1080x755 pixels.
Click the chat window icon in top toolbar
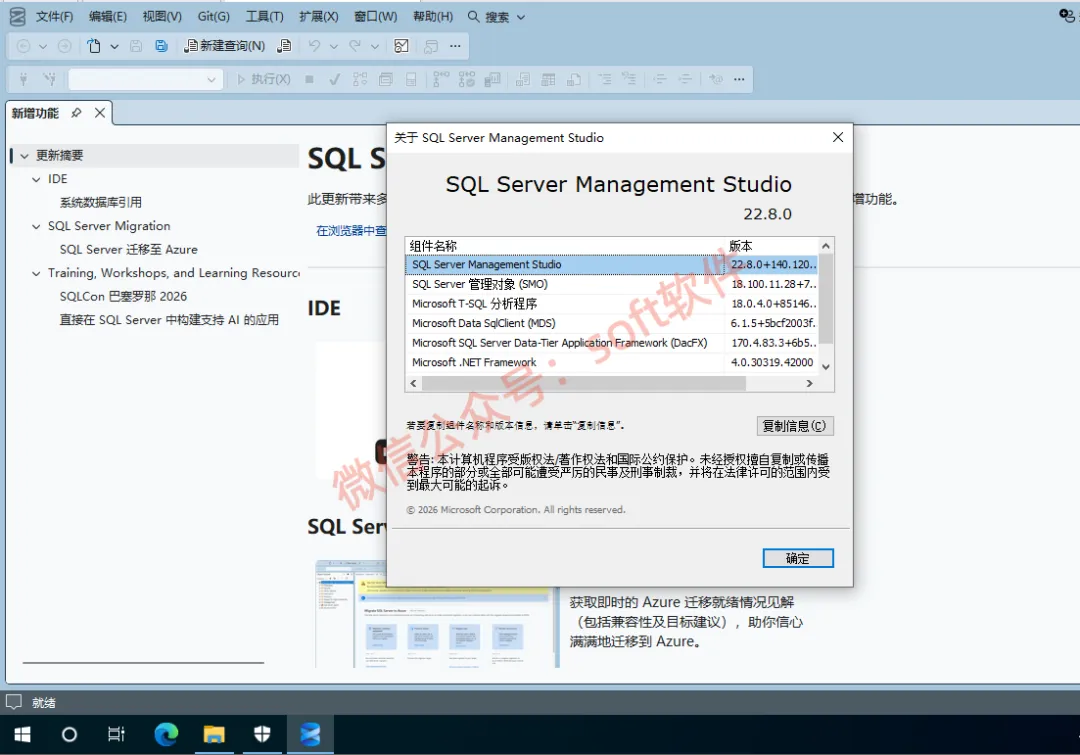click(431, 46)
